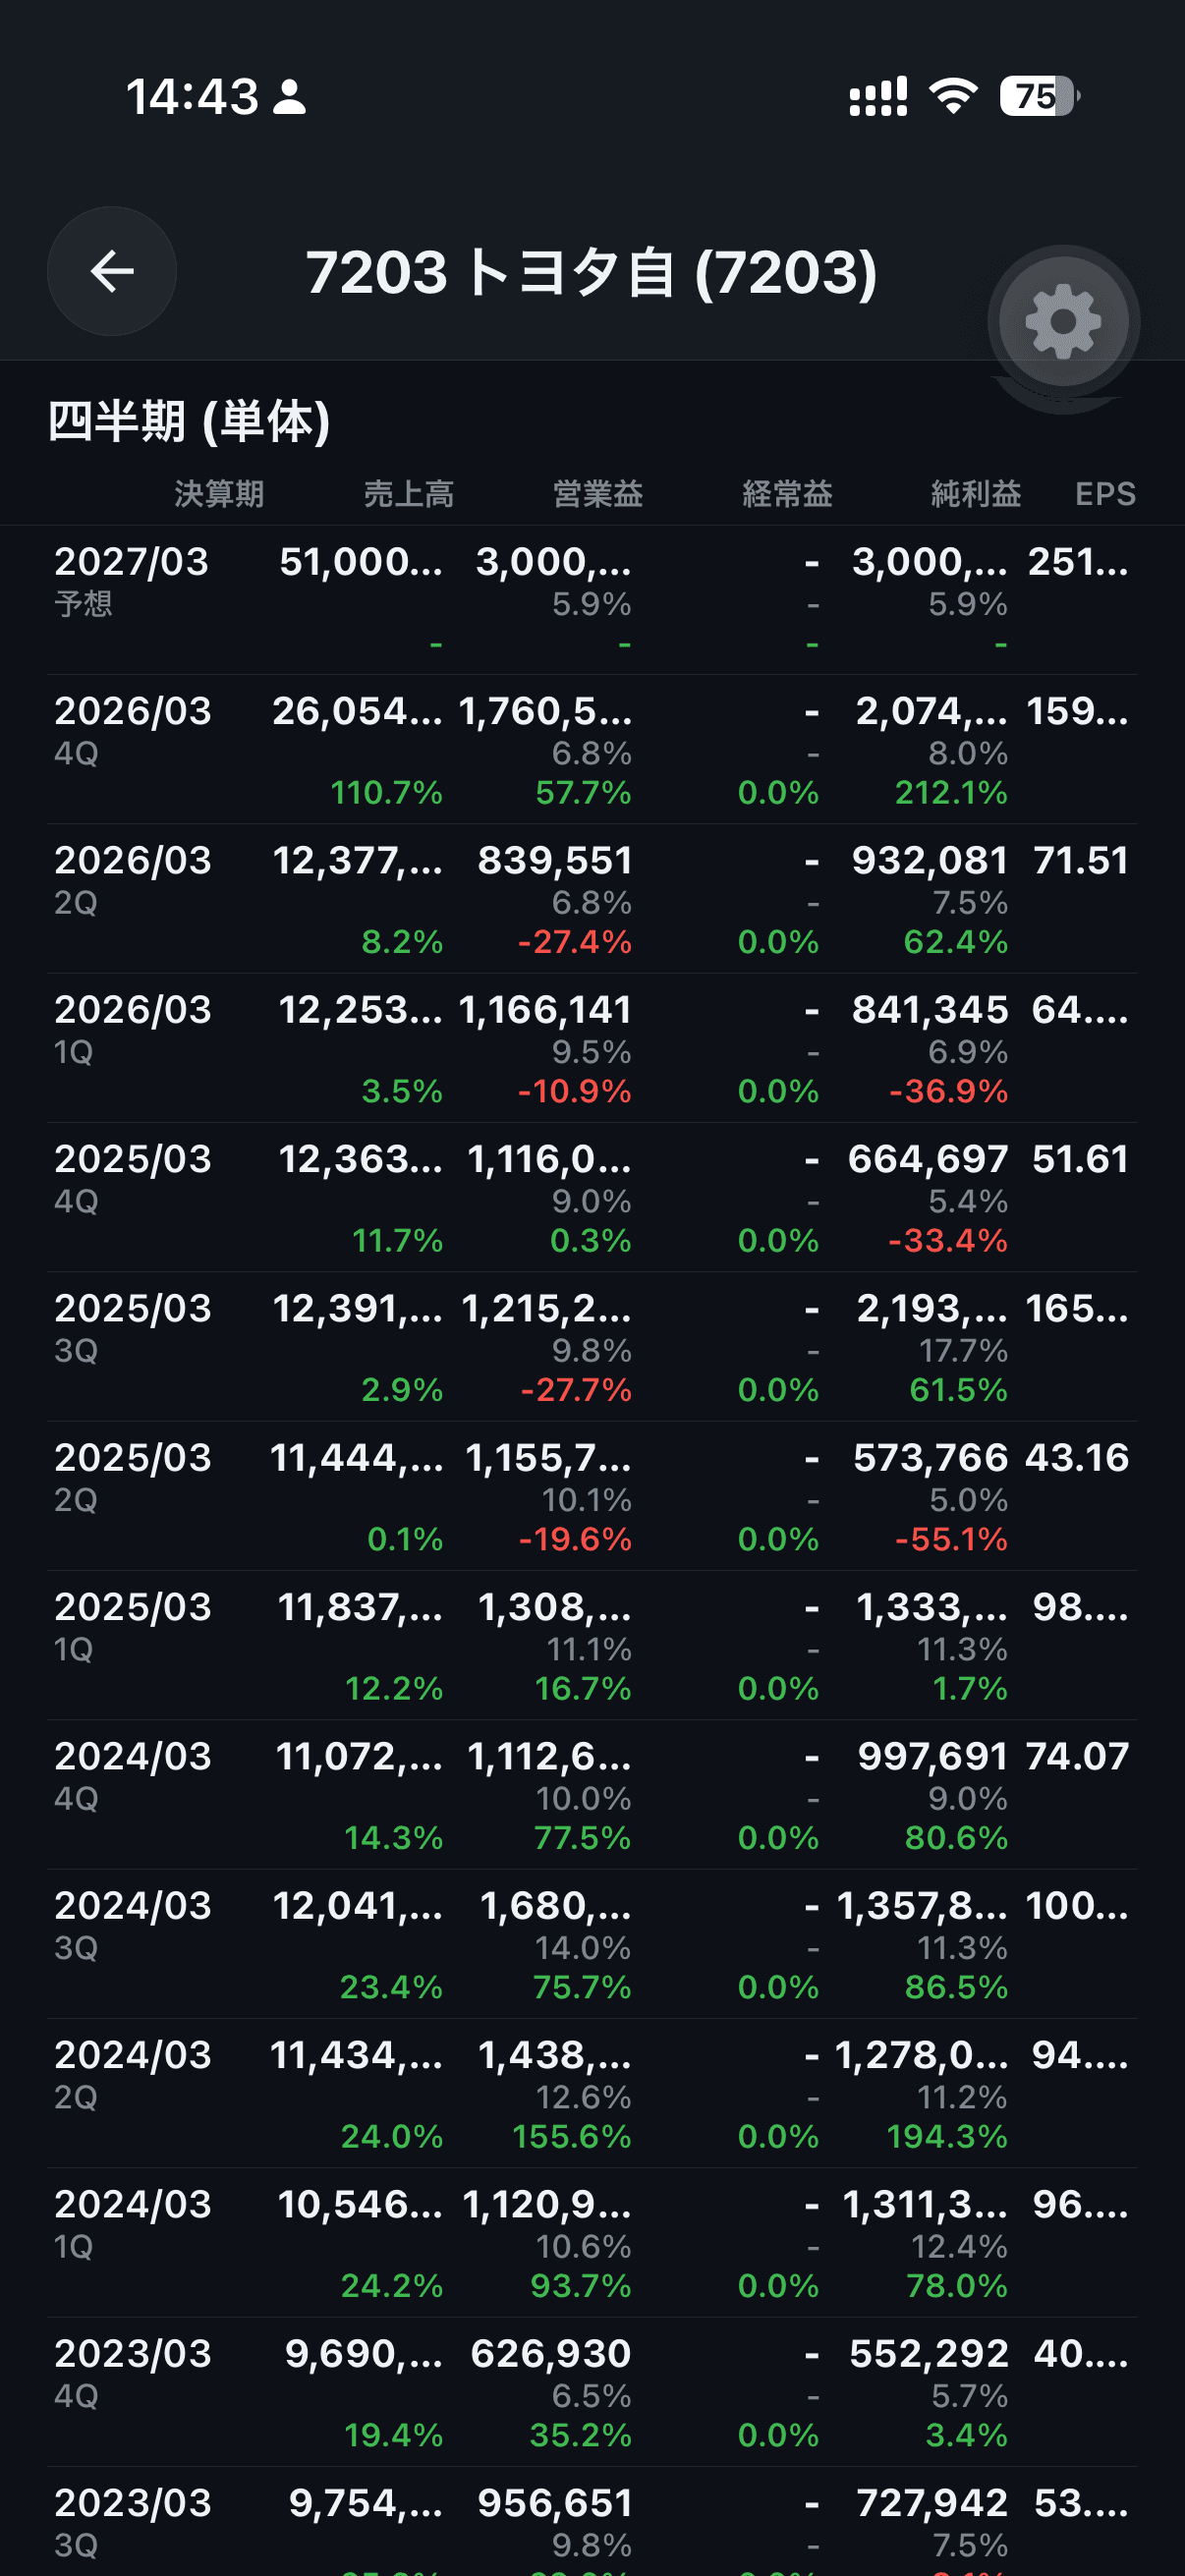Tap operating profit 1,166,141
The image size is (1185, 2576).
(544, 1010)
